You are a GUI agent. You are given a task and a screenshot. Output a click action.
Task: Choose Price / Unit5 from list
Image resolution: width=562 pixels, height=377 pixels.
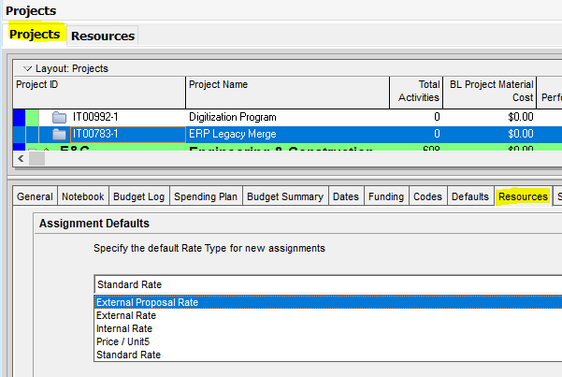click(x=328, y=342)
